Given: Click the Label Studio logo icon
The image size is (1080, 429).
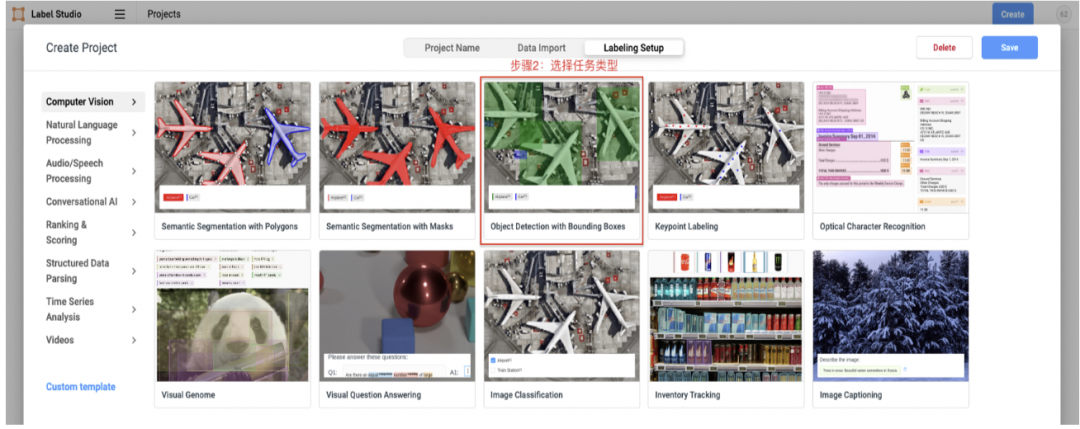Looking at the screenshot, I should pyautogui.click(x=19, y=14).
